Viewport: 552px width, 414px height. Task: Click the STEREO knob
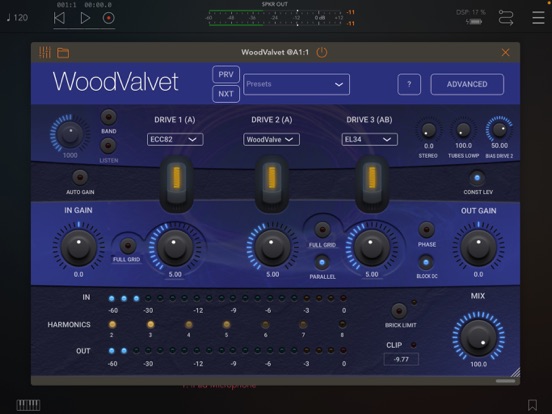click(x=428, y=131)
